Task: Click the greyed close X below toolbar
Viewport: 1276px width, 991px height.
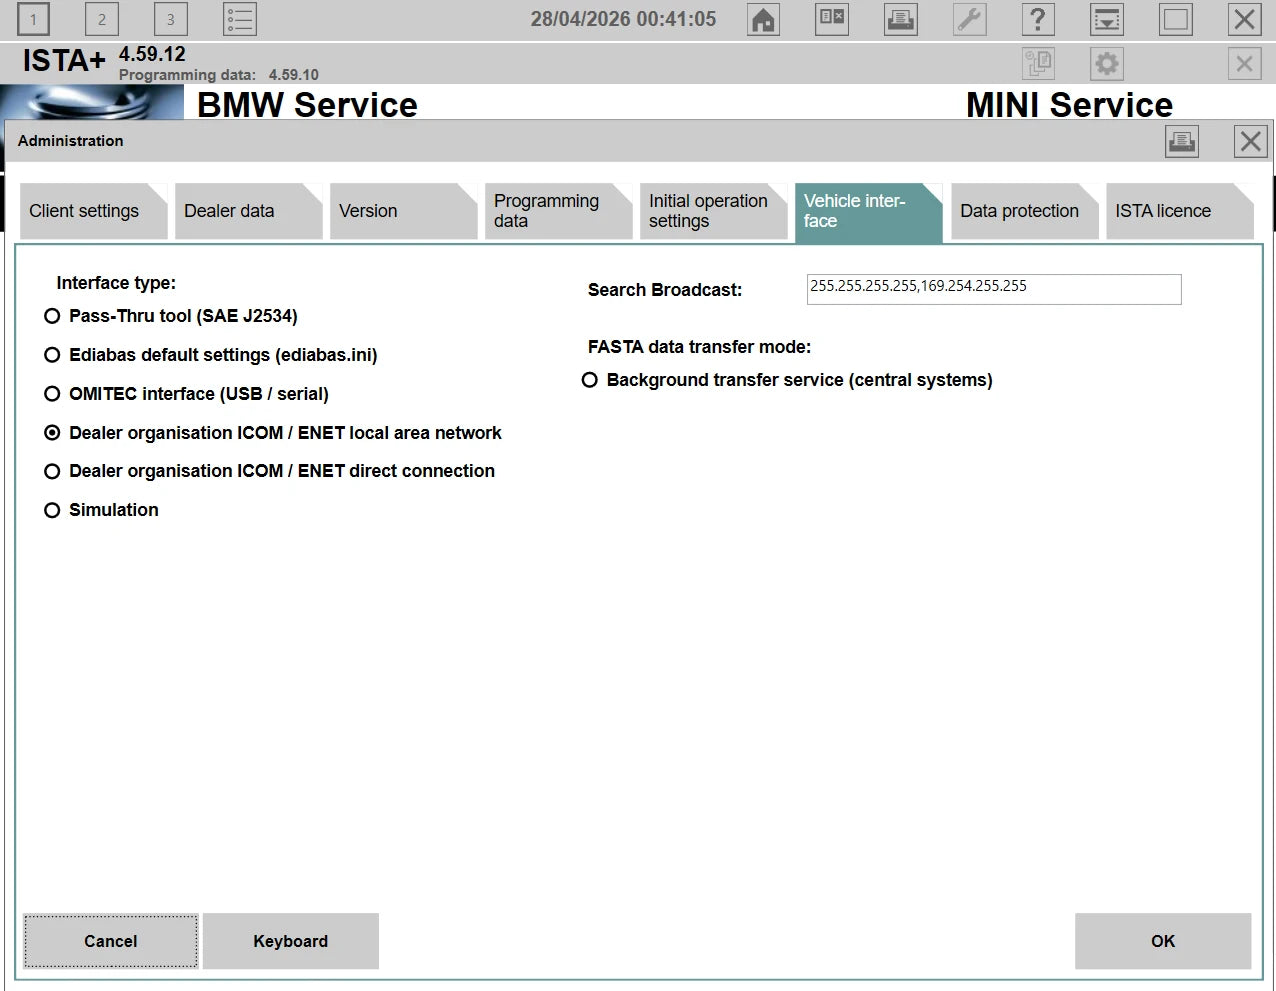Action: 1244,64
